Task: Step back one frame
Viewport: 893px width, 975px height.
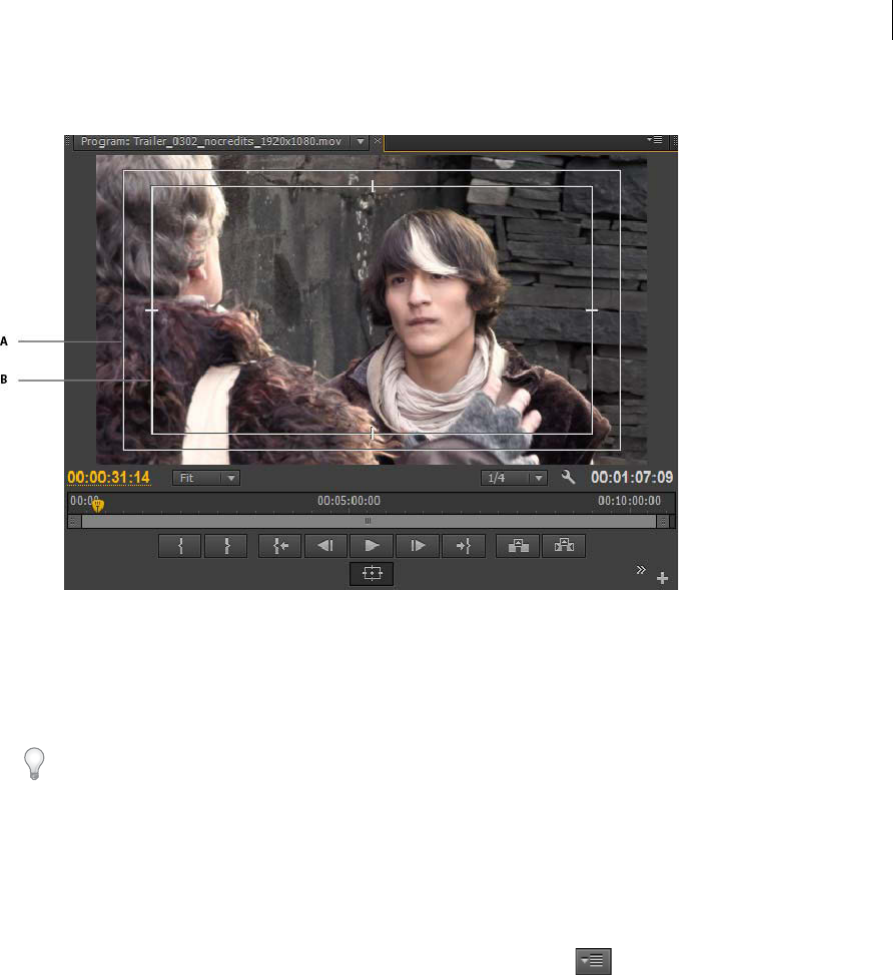Action: click(x=326, y=546)
